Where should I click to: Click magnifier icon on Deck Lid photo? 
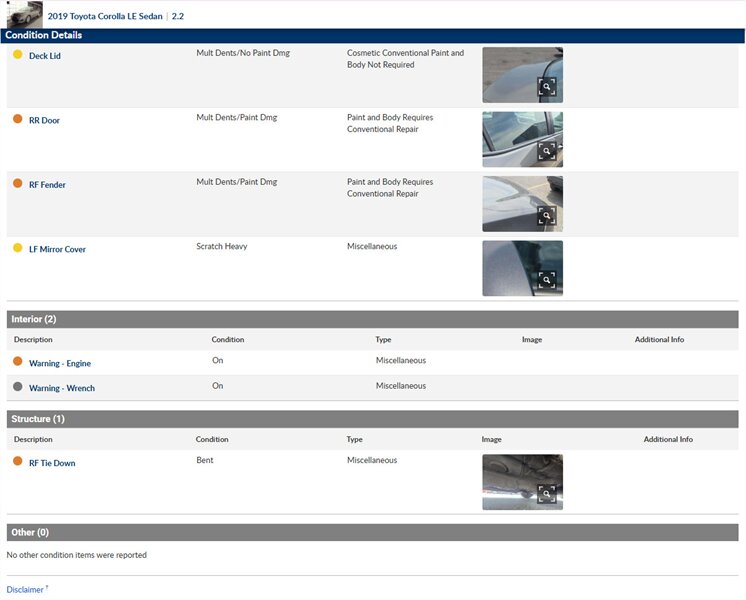[546, 87]
